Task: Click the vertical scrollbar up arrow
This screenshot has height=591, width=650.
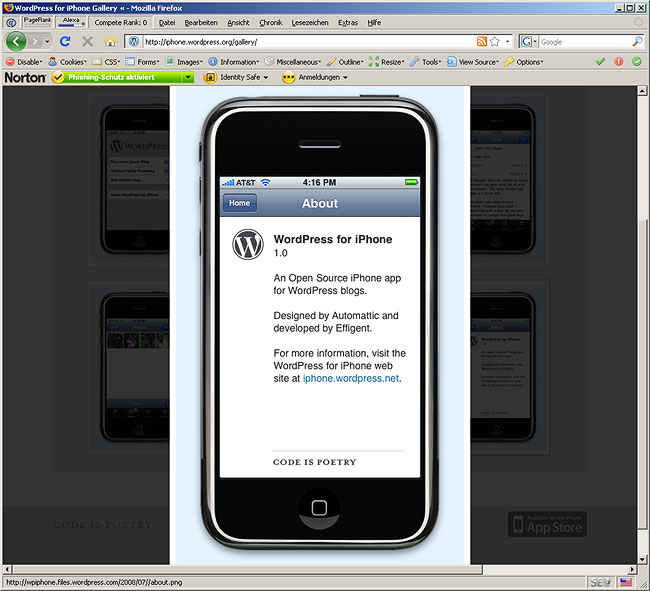Action: (642, 91)
